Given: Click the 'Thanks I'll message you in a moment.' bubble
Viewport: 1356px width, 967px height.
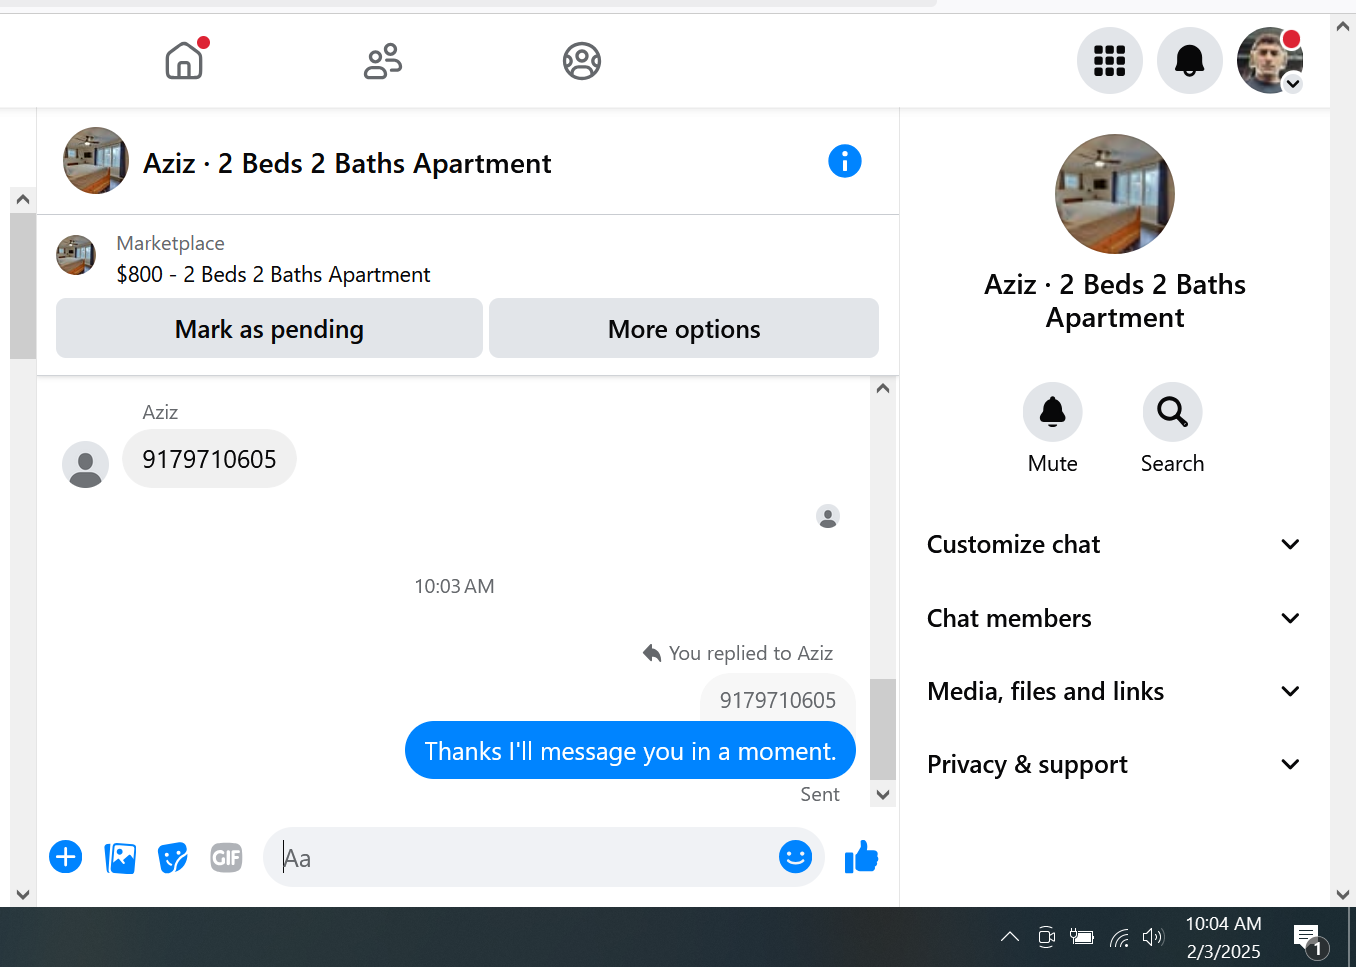Looking at the screenshot, I should coord(630,750).
